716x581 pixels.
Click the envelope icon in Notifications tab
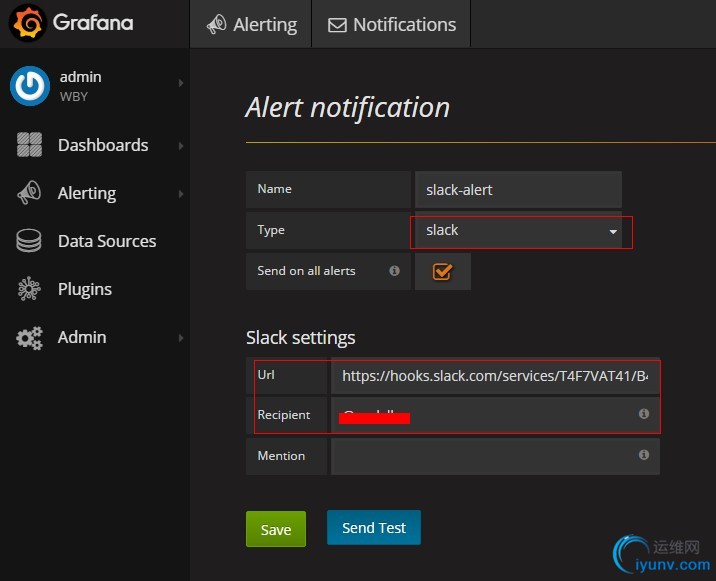(337, 25)
